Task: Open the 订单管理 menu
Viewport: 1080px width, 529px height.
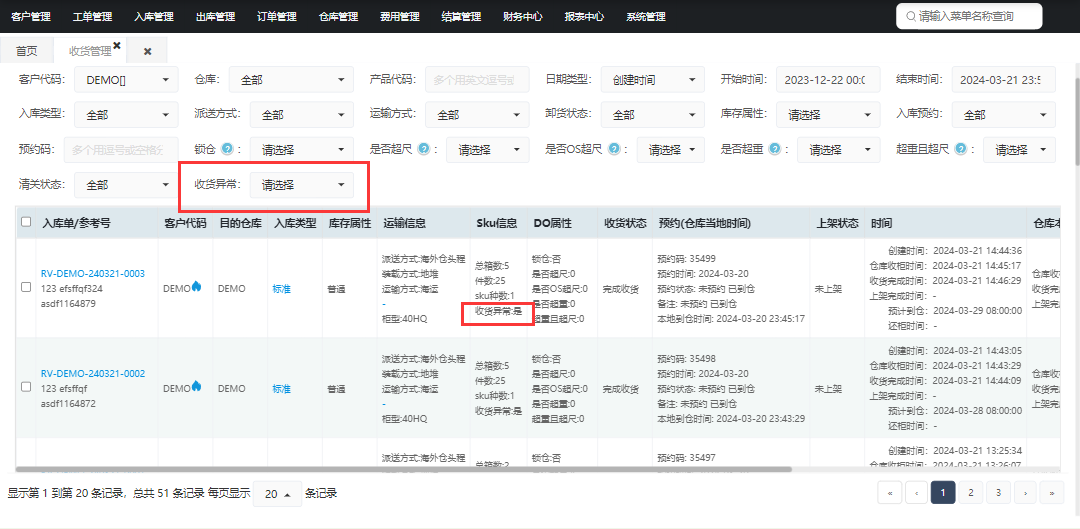Action: [277, 17]
